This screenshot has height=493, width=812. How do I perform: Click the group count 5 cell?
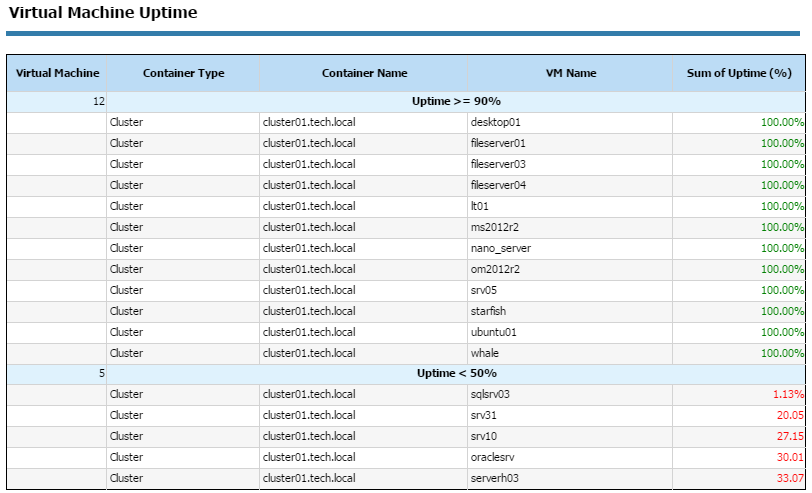57,373
